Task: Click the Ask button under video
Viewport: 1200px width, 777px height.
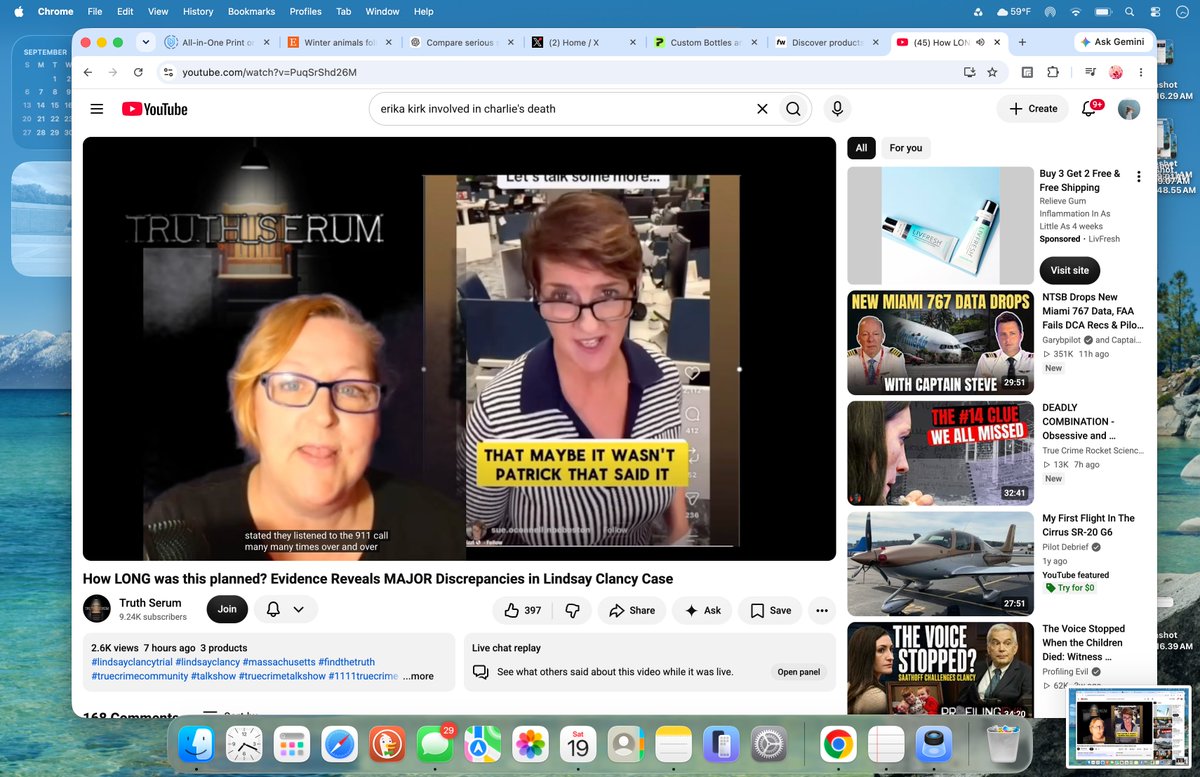Action: click(x=703, y=610)
